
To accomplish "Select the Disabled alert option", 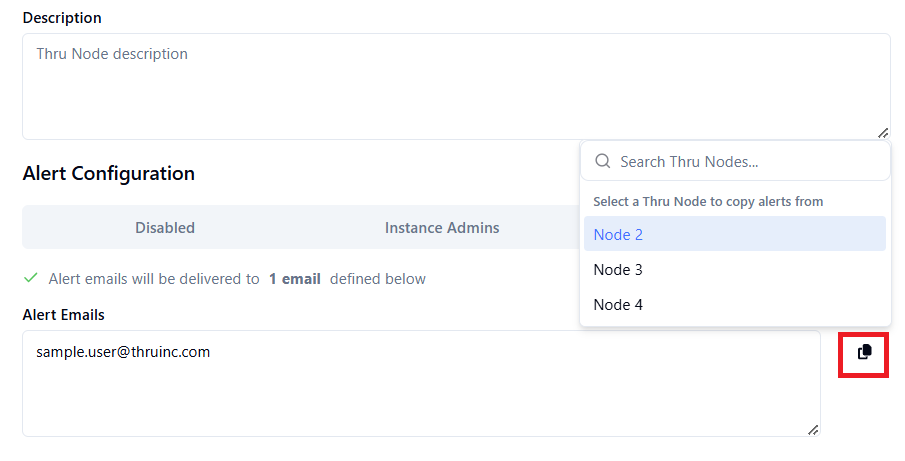I will (x=165, y=228).
